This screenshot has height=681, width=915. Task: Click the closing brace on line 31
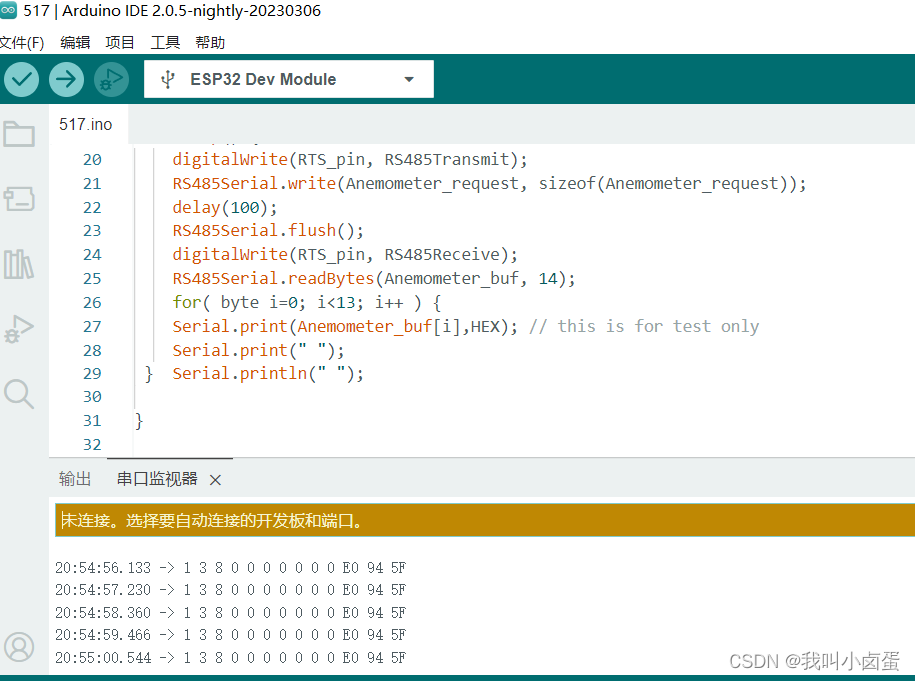[139, 421]
